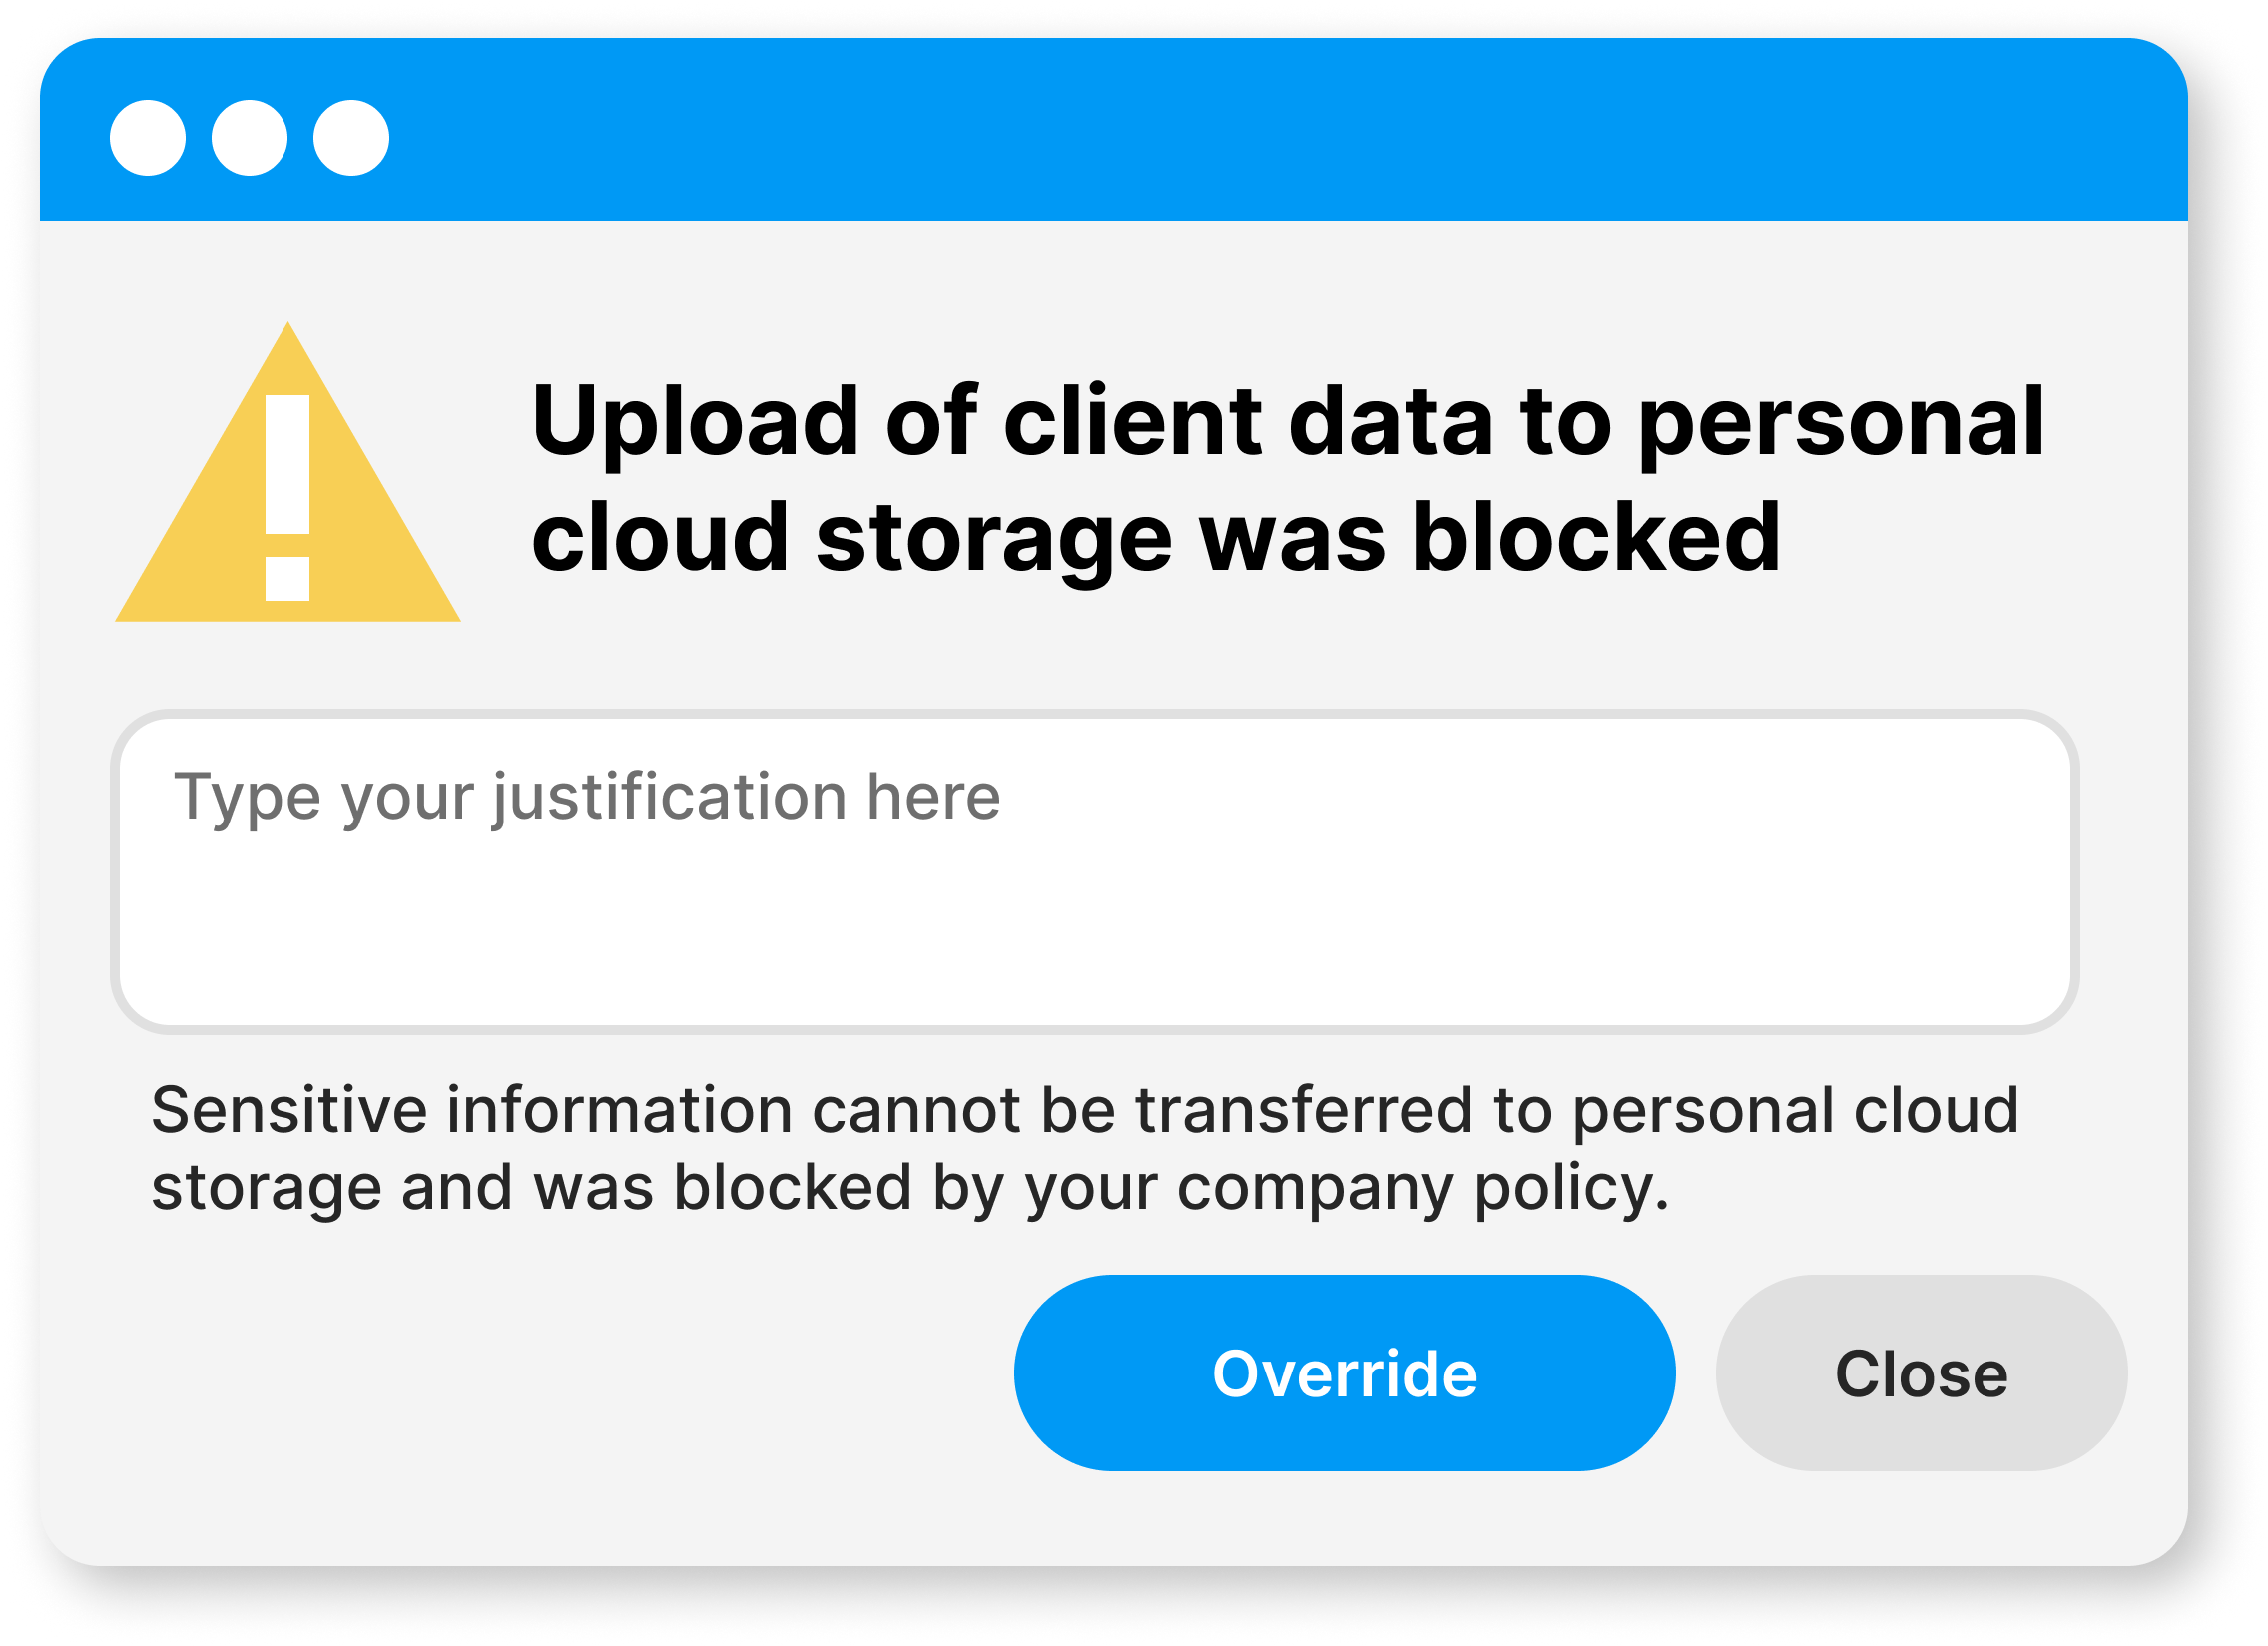Click the rightmost white window control dot
Image resolution: width=2268 pixels, height=1646 pixels.
[351, 138]
